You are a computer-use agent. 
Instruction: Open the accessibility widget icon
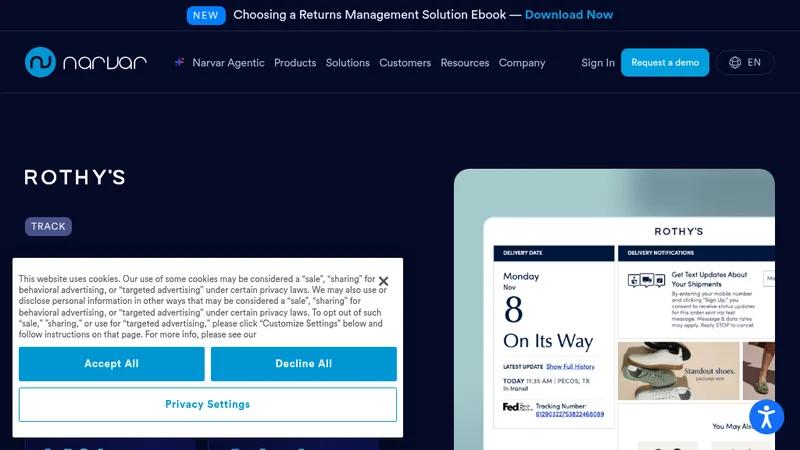766,417
